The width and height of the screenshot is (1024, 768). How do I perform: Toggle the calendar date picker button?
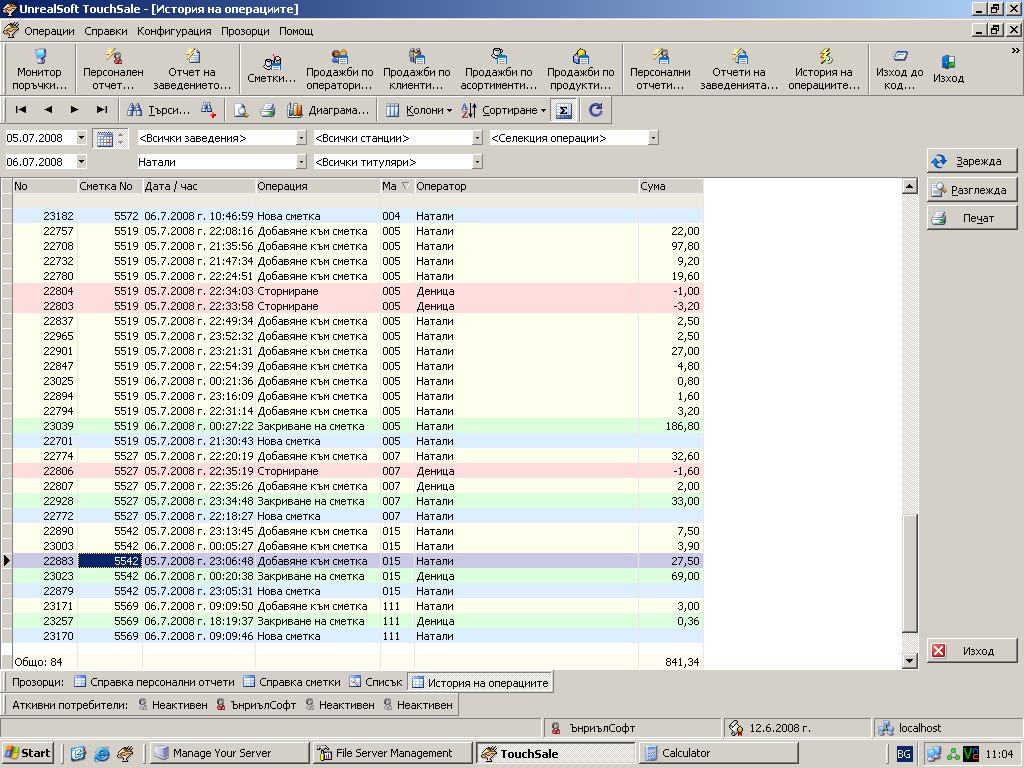[x=104, y=138]
